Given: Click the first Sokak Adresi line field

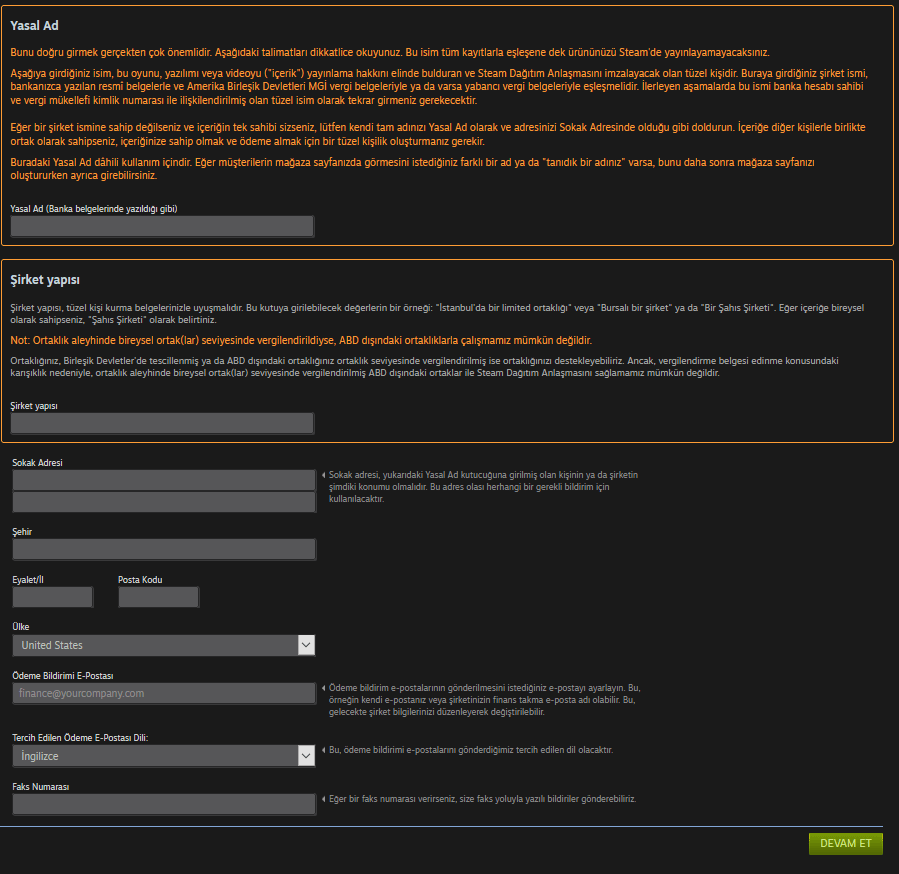Looking at the screenshot, I should click(x=164, y=480).
